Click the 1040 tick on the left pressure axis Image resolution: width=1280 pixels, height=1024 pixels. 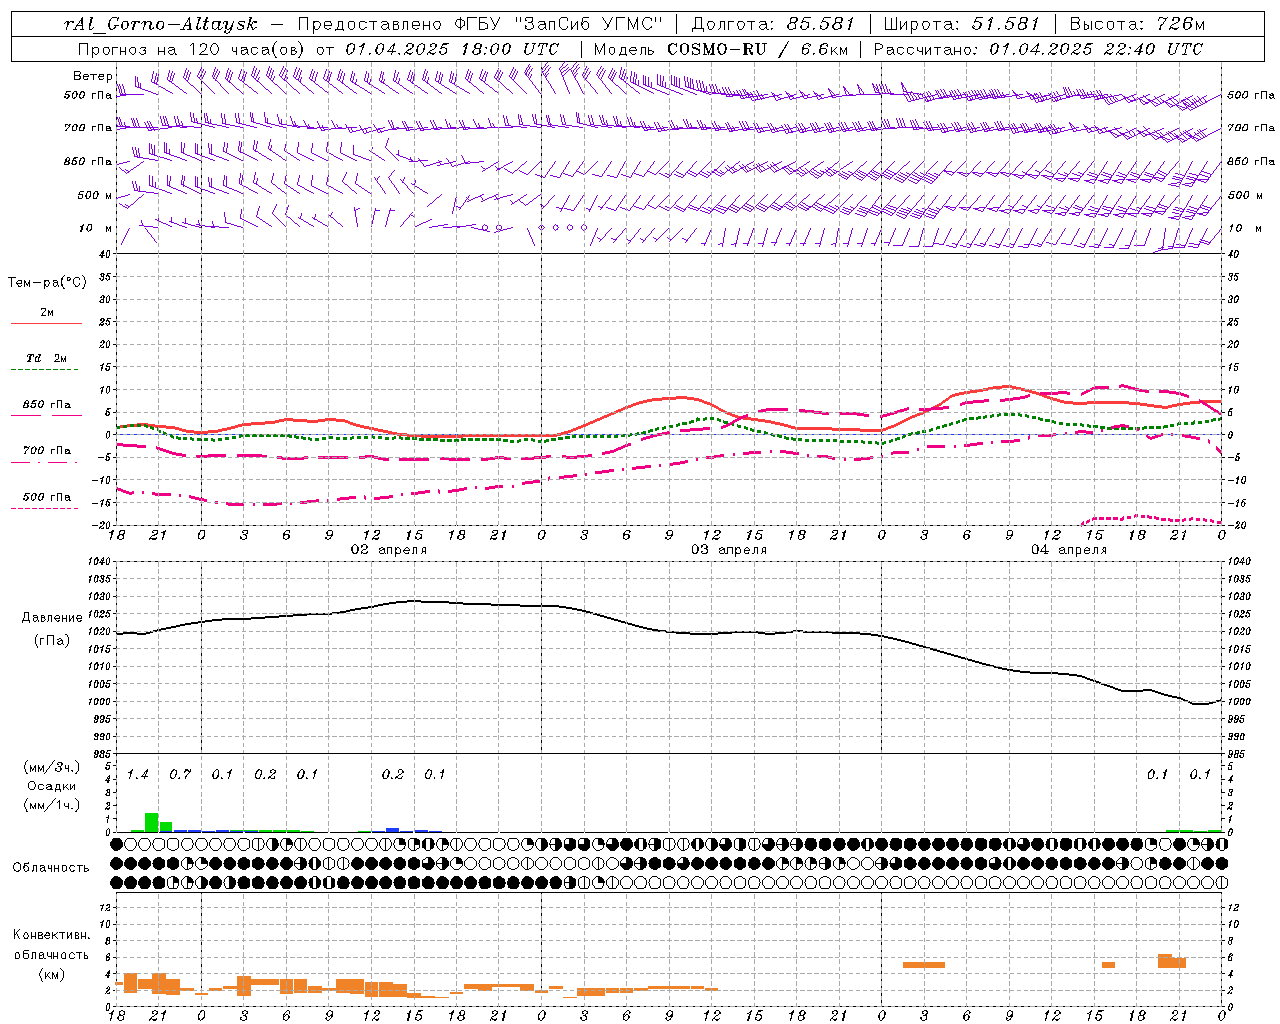click(99, 562)
